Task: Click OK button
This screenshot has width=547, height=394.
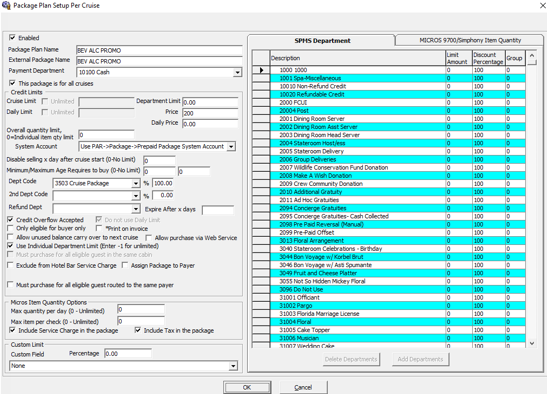Action: (247, 387)
